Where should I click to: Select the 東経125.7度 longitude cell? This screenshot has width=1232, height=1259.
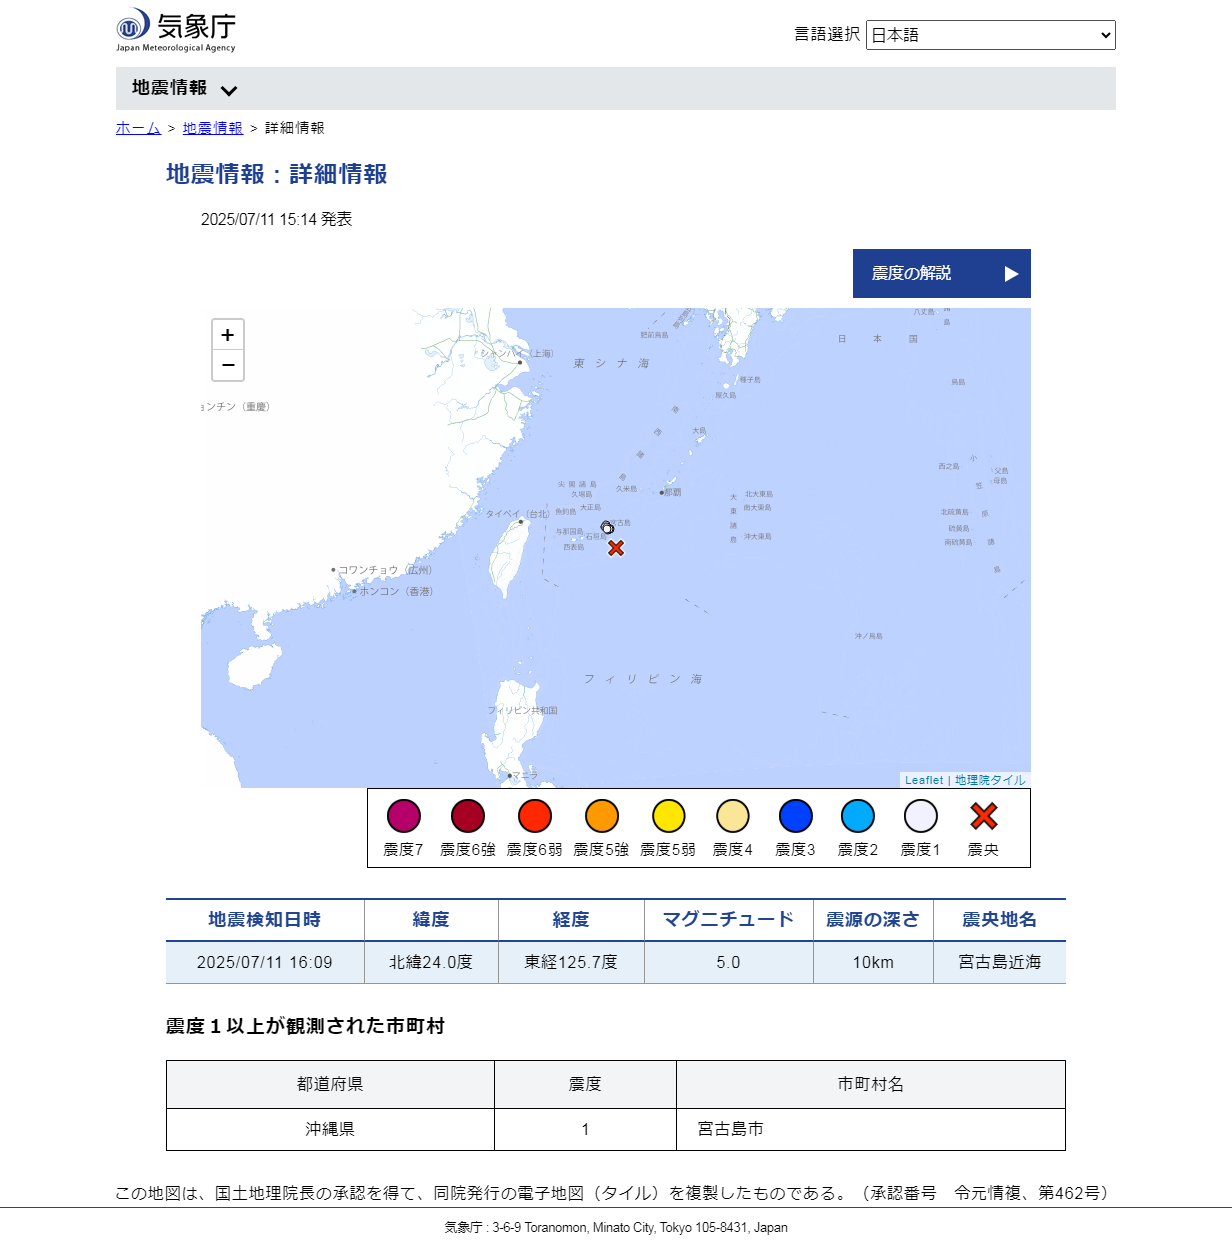571,962
